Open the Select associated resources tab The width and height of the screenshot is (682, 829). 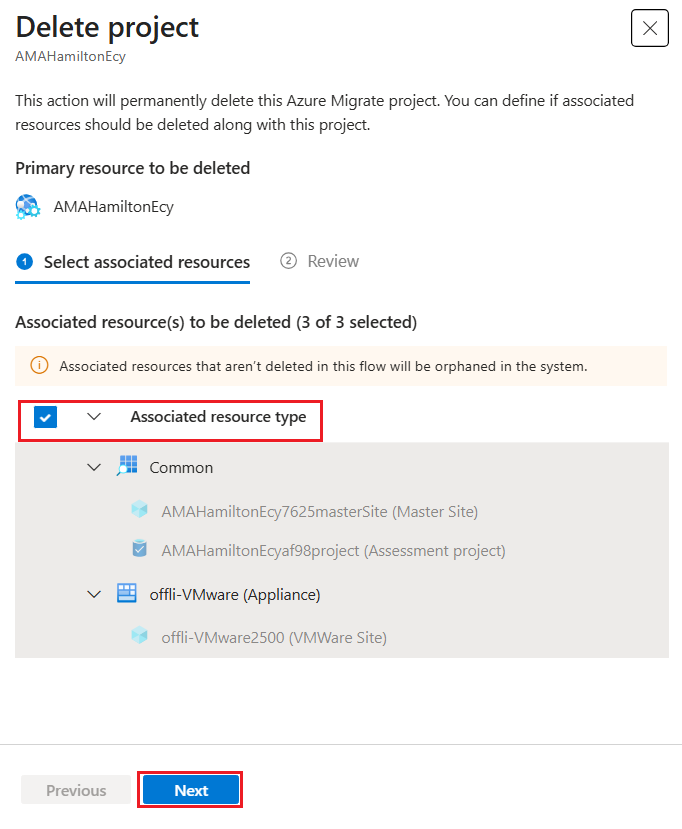tap(133, 262)
